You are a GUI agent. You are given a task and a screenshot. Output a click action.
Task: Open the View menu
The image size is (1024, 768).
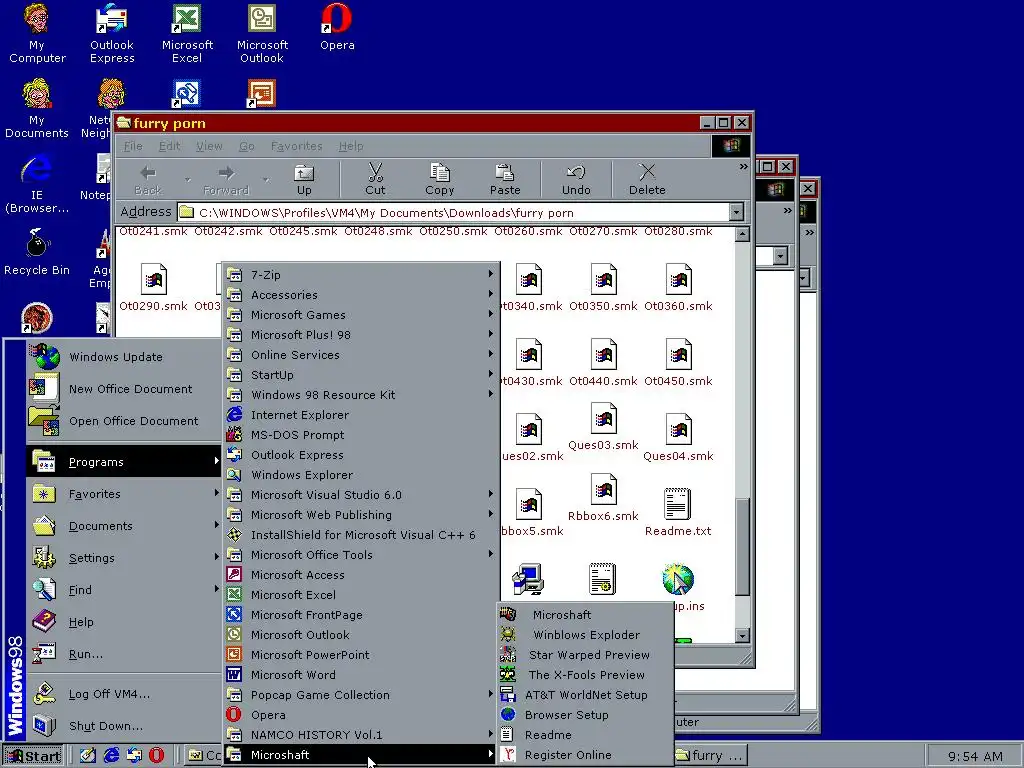pyautogui.click(x=209, y=146)
